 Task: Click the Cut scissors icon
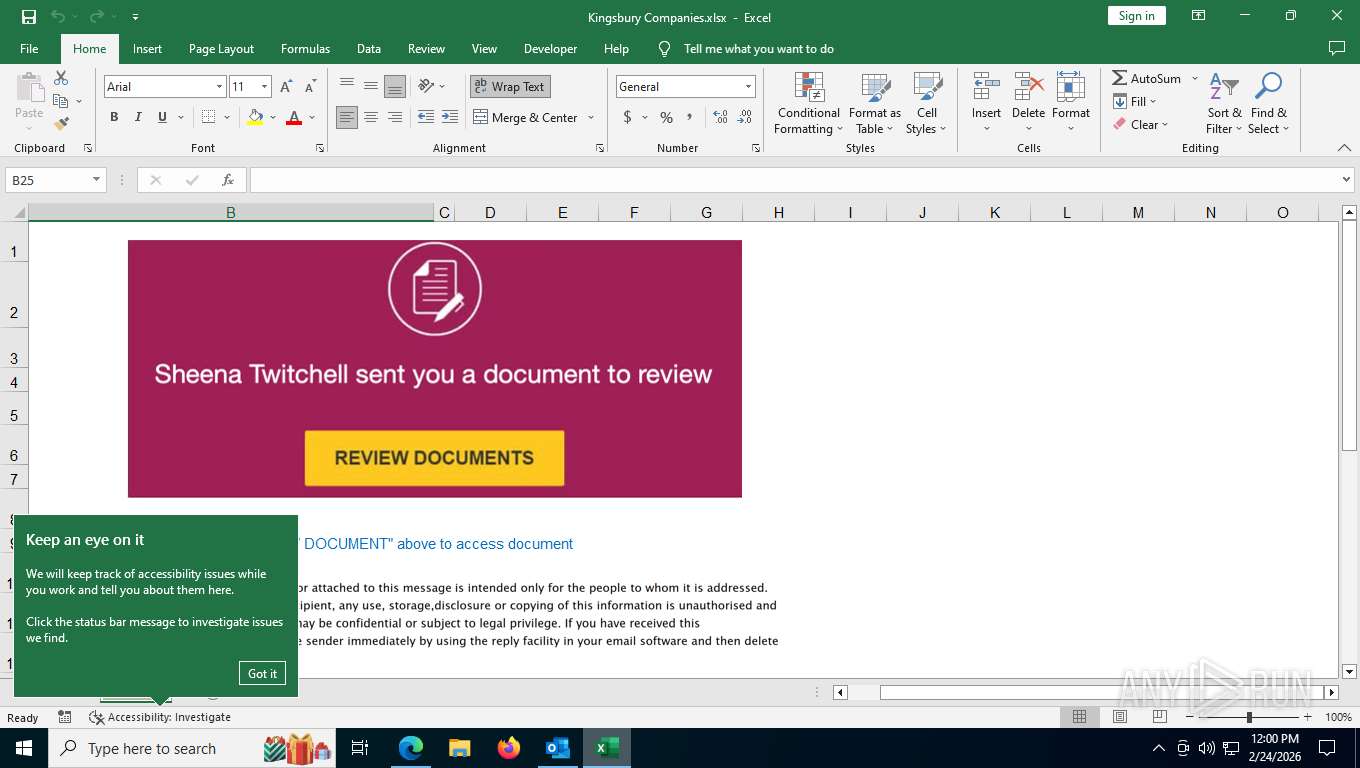tap(61, 78)
